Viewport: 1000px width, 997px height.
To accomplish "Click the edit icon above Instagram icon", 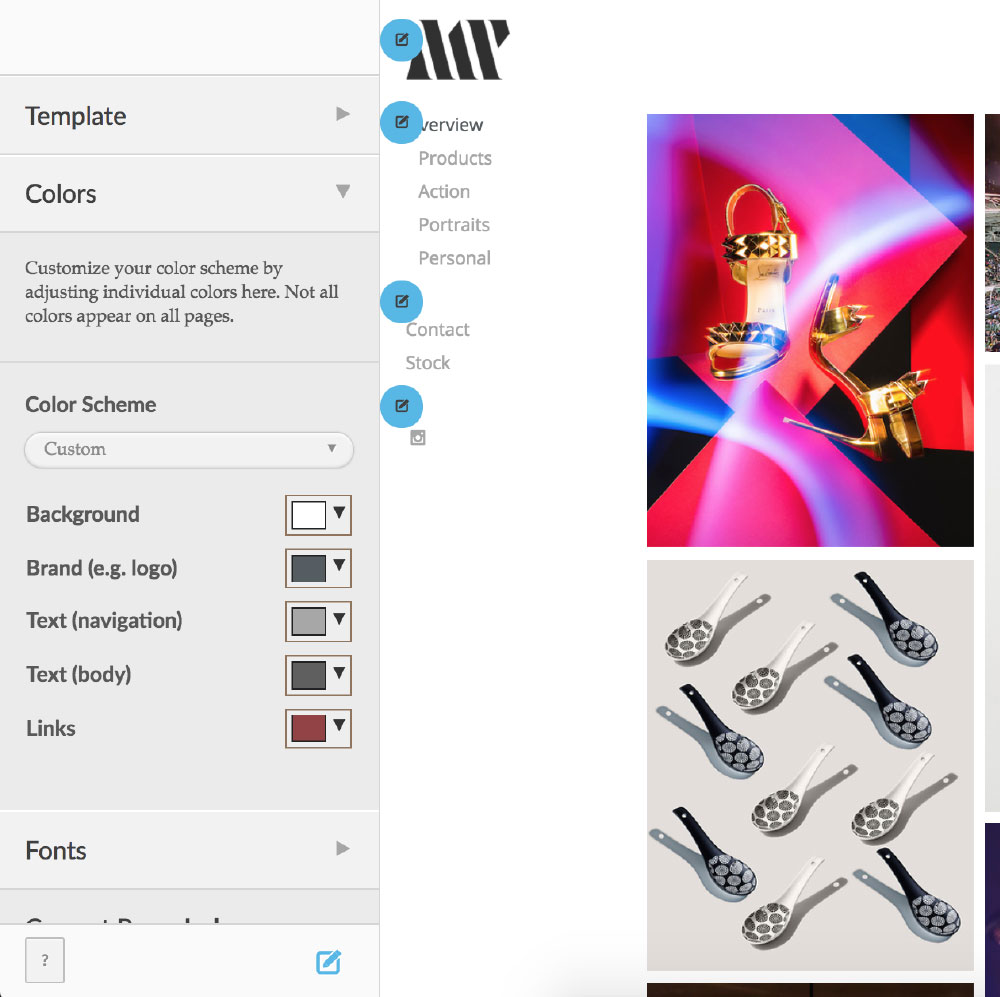I will 401,406.
